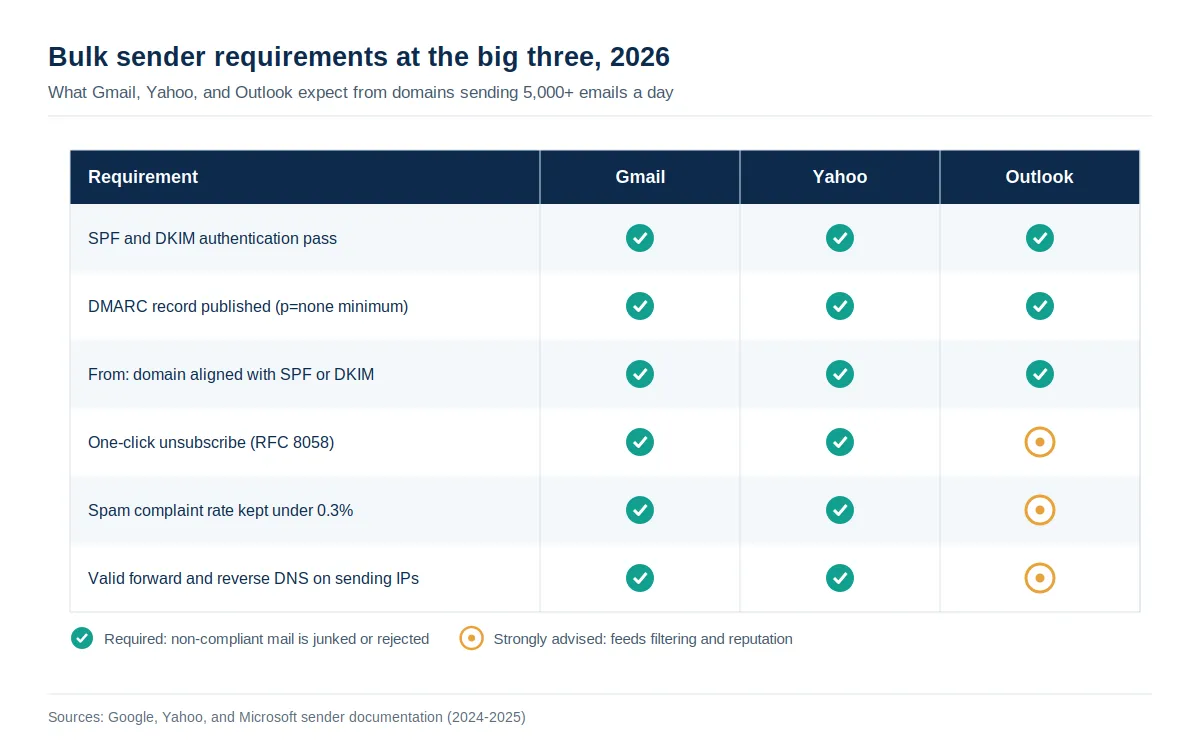
Task: Click Yahoo checkmark for From: domain alignment
Action: point(840,374)
